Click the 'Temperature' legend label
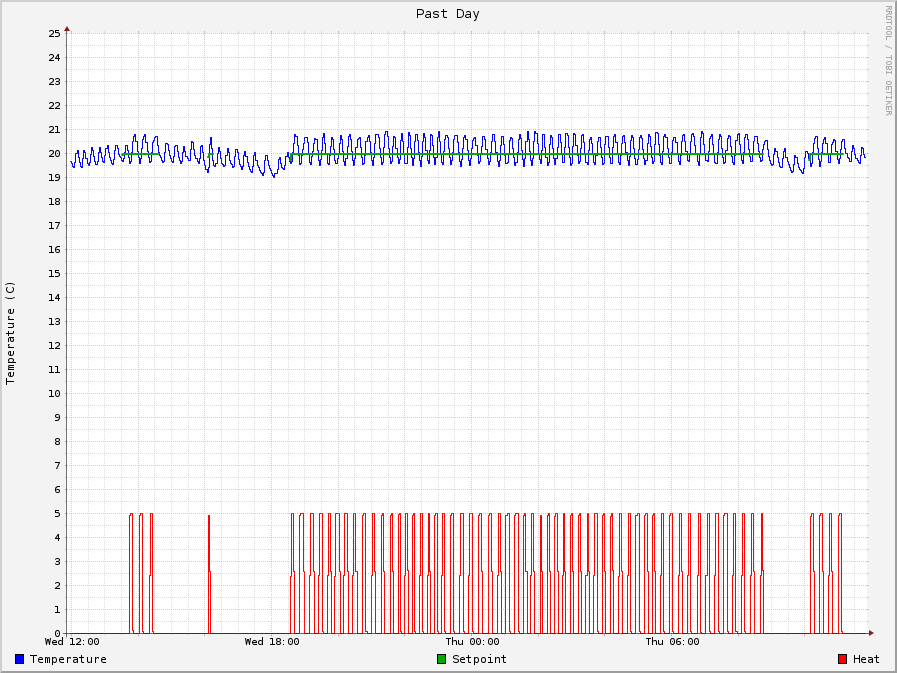 coord(68,659)
